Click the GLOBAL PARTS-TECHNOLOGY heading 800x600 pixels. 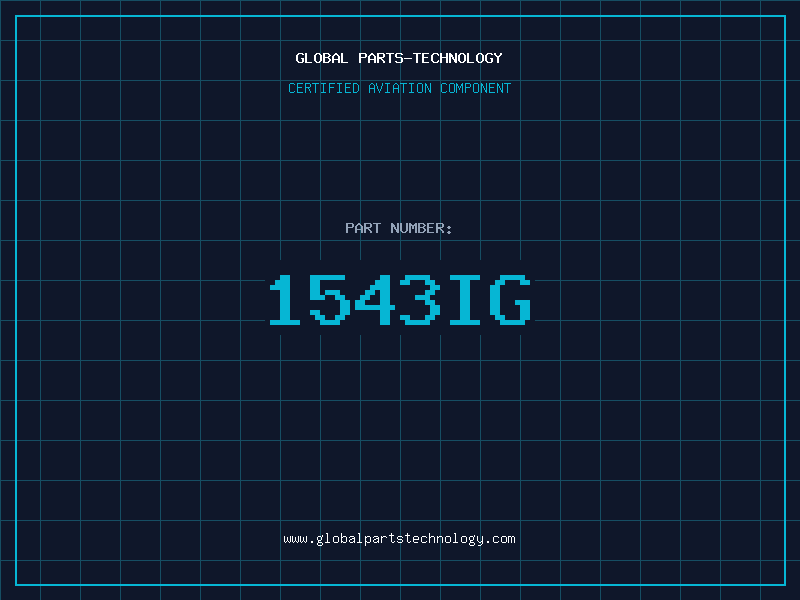pos(399,58)
